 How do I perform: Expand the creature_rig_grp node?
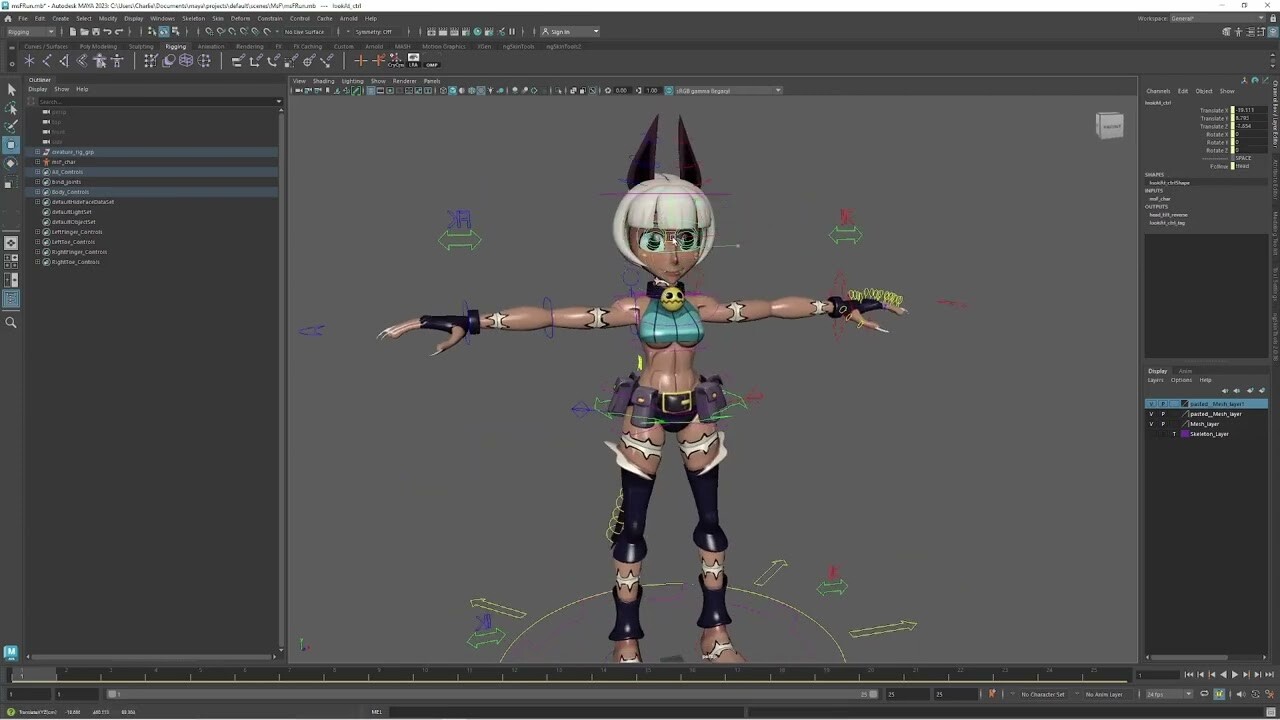tap(37, 152)
